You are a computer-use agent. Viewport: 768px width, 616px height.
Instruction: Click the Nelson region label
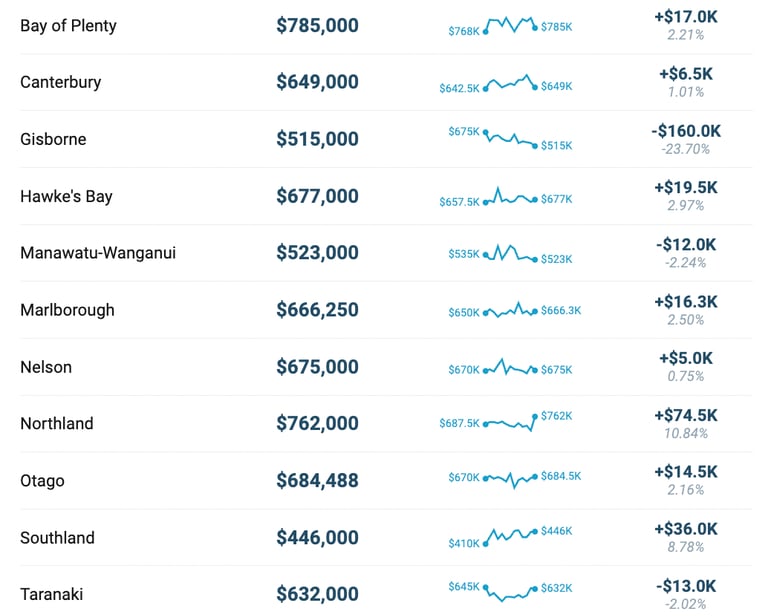pyautogui.click(x=46, y=367)
